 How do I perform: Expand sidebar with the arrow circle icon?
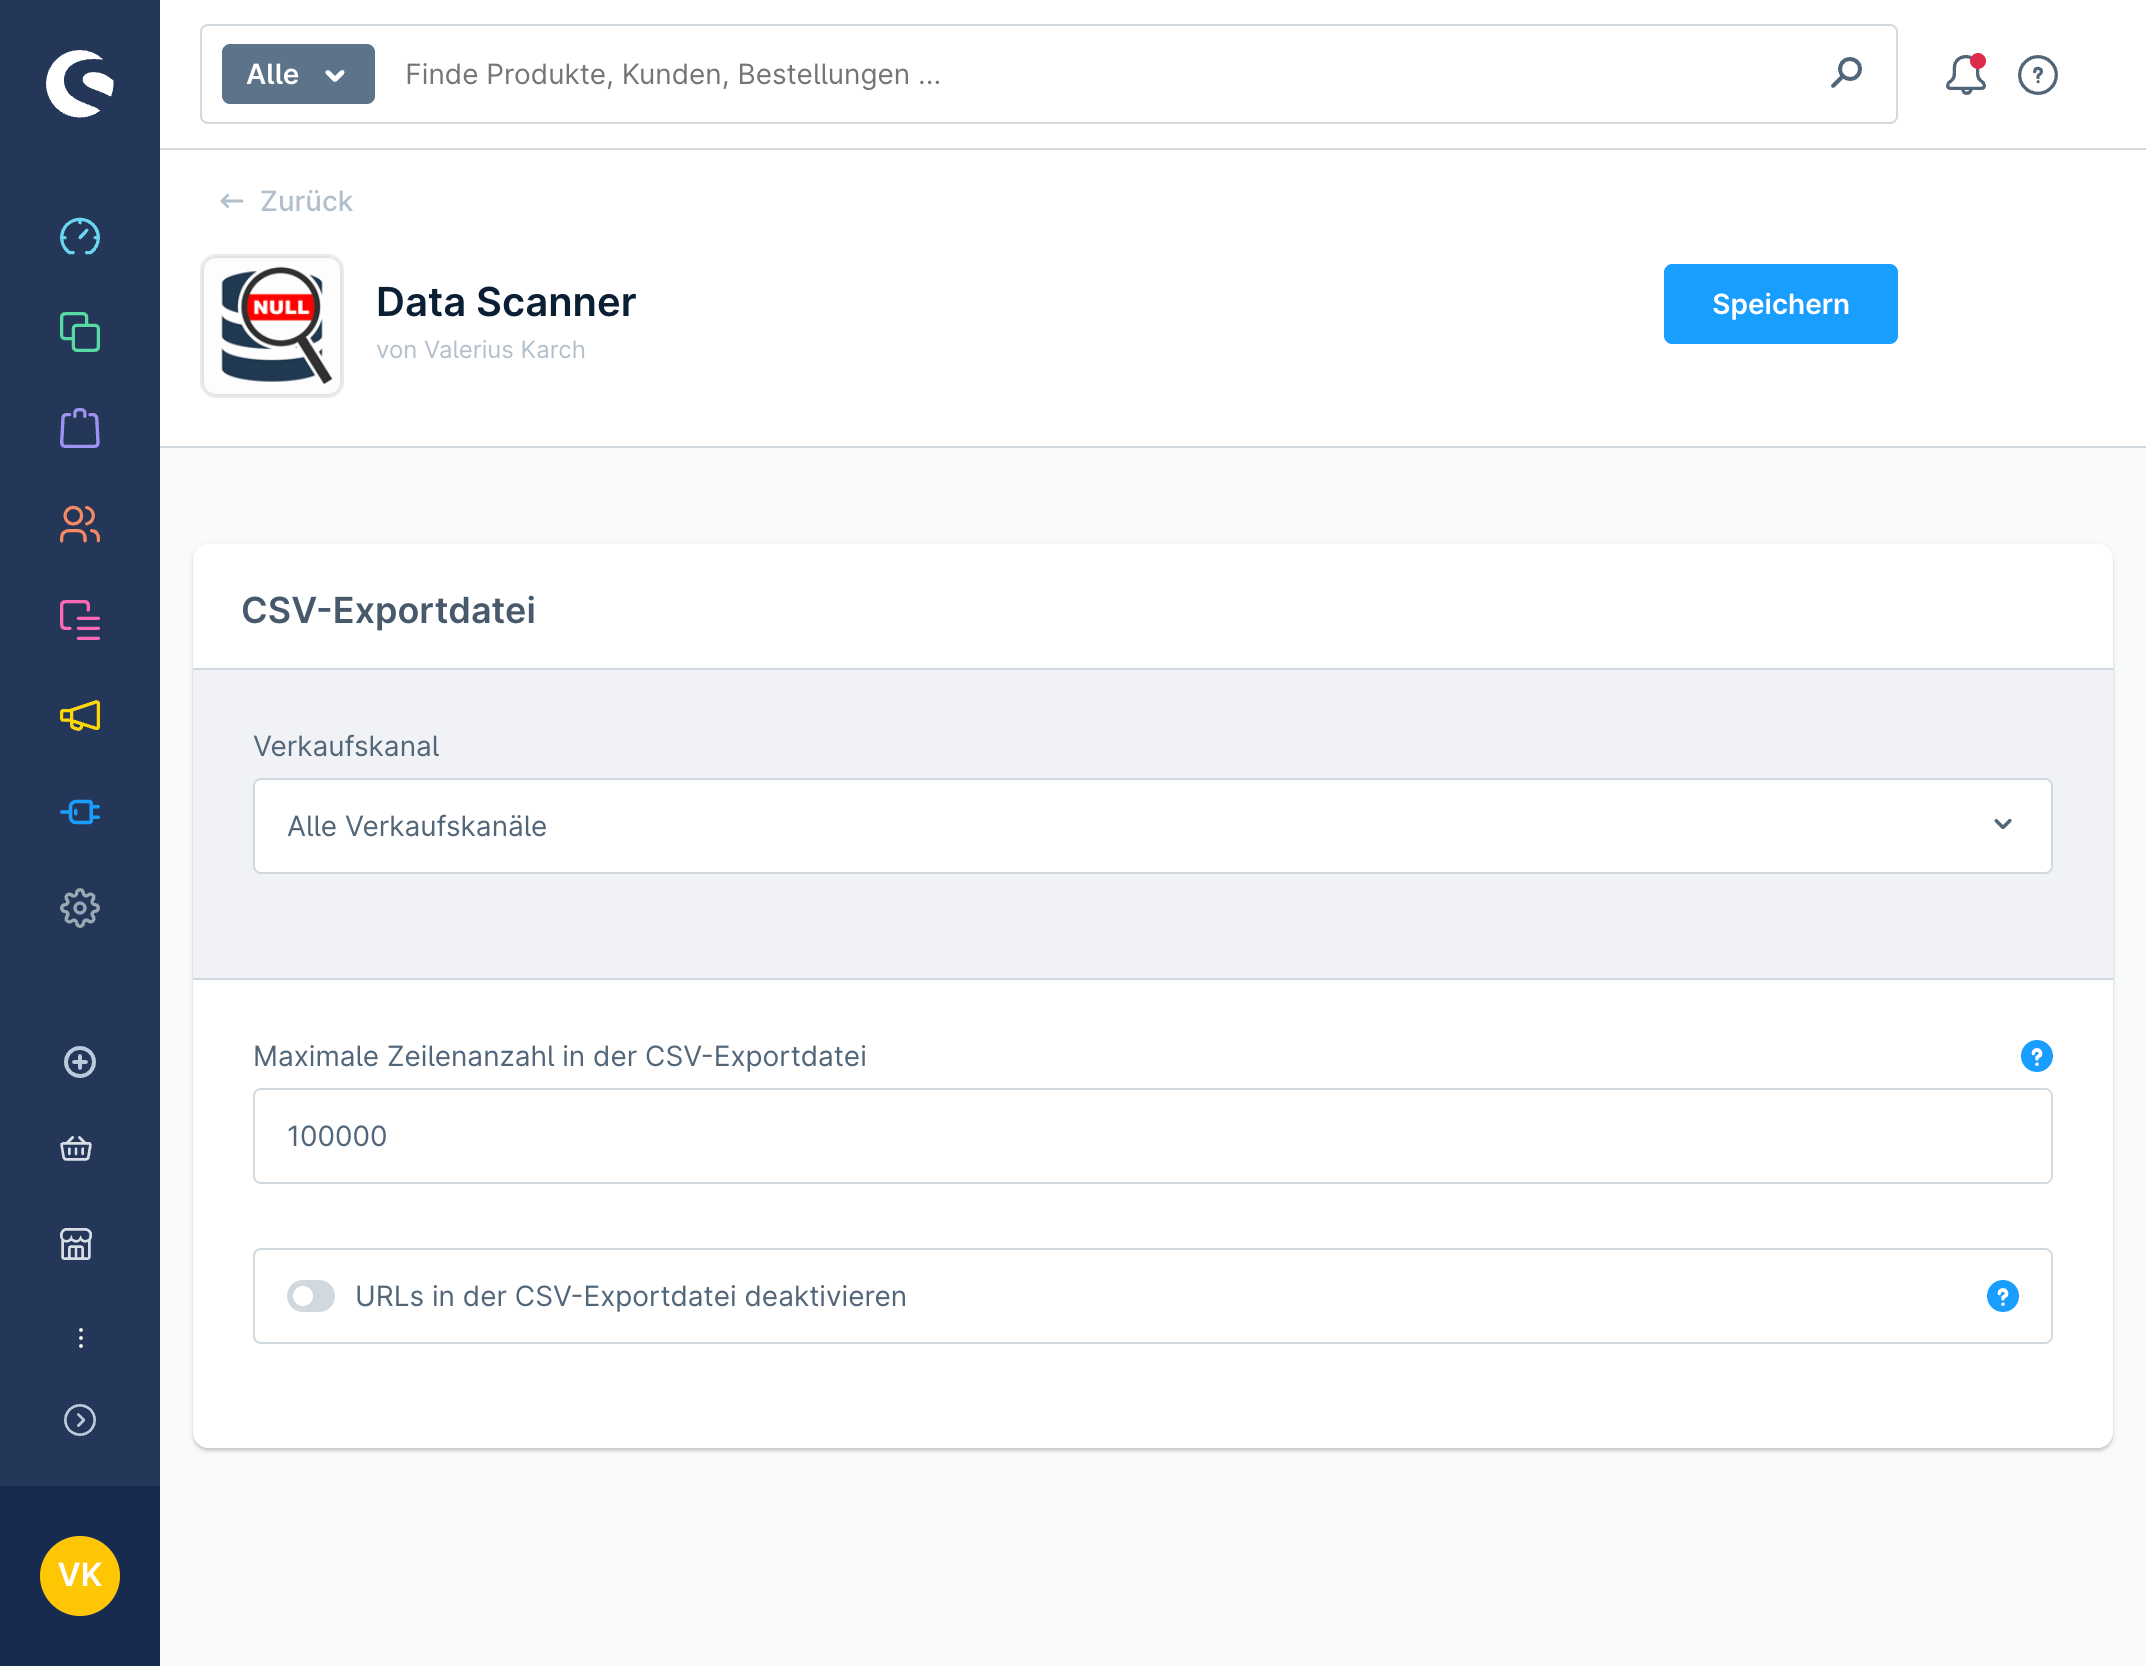80,1420
